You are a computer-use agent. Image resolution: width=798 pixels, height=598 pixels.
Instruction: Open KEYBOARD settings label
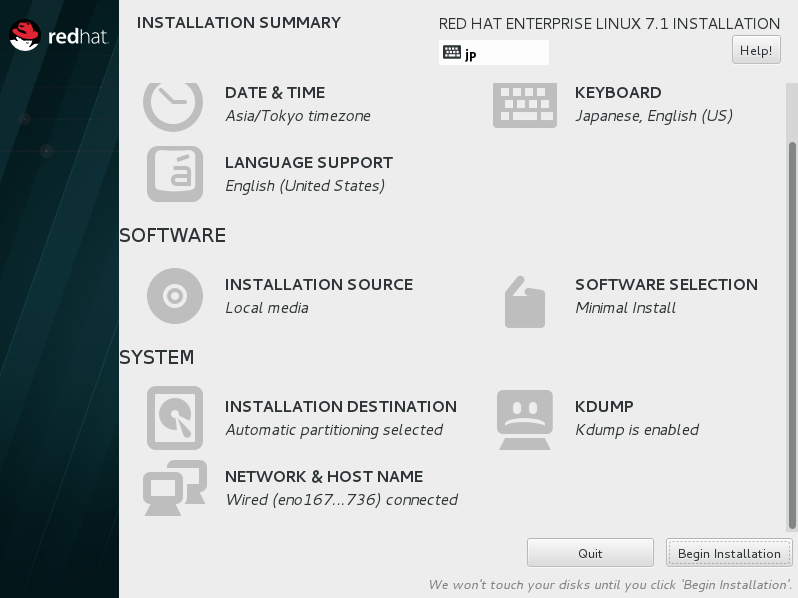point(618,93)
